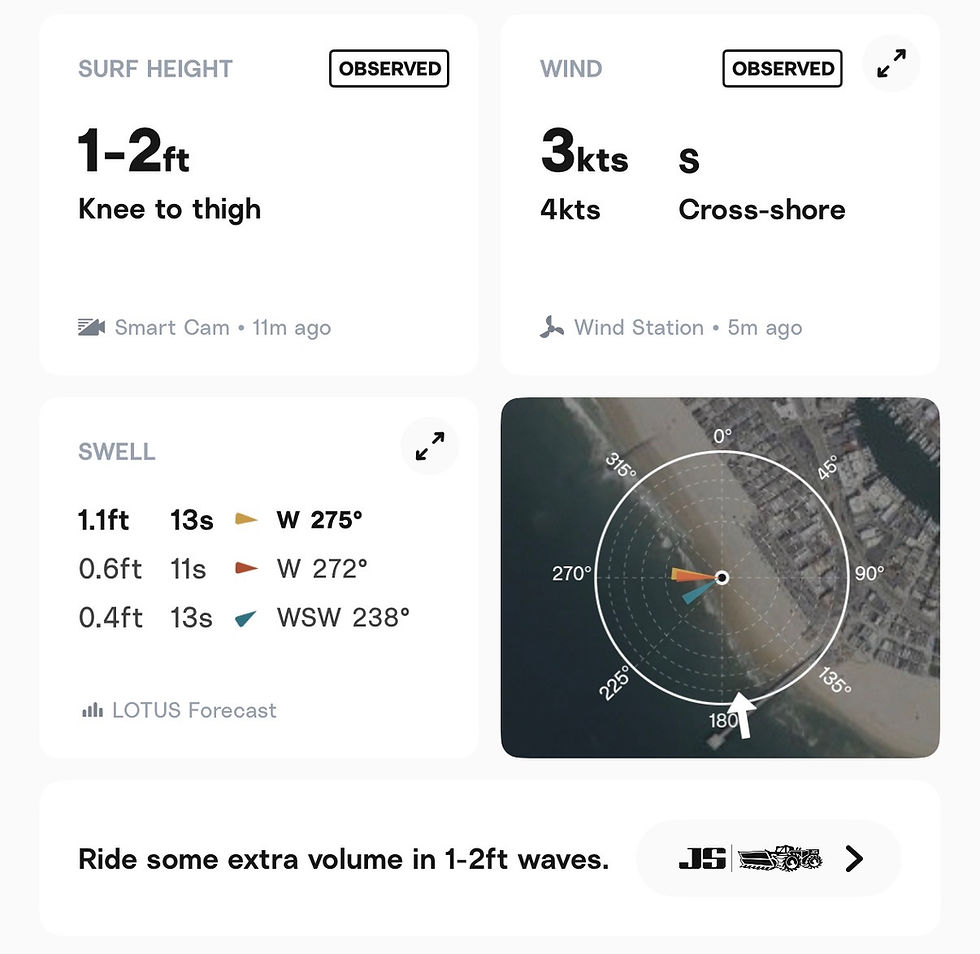Click the bulldozer logo icon
This screenshot has width=980, height=954.
point(779,858)
